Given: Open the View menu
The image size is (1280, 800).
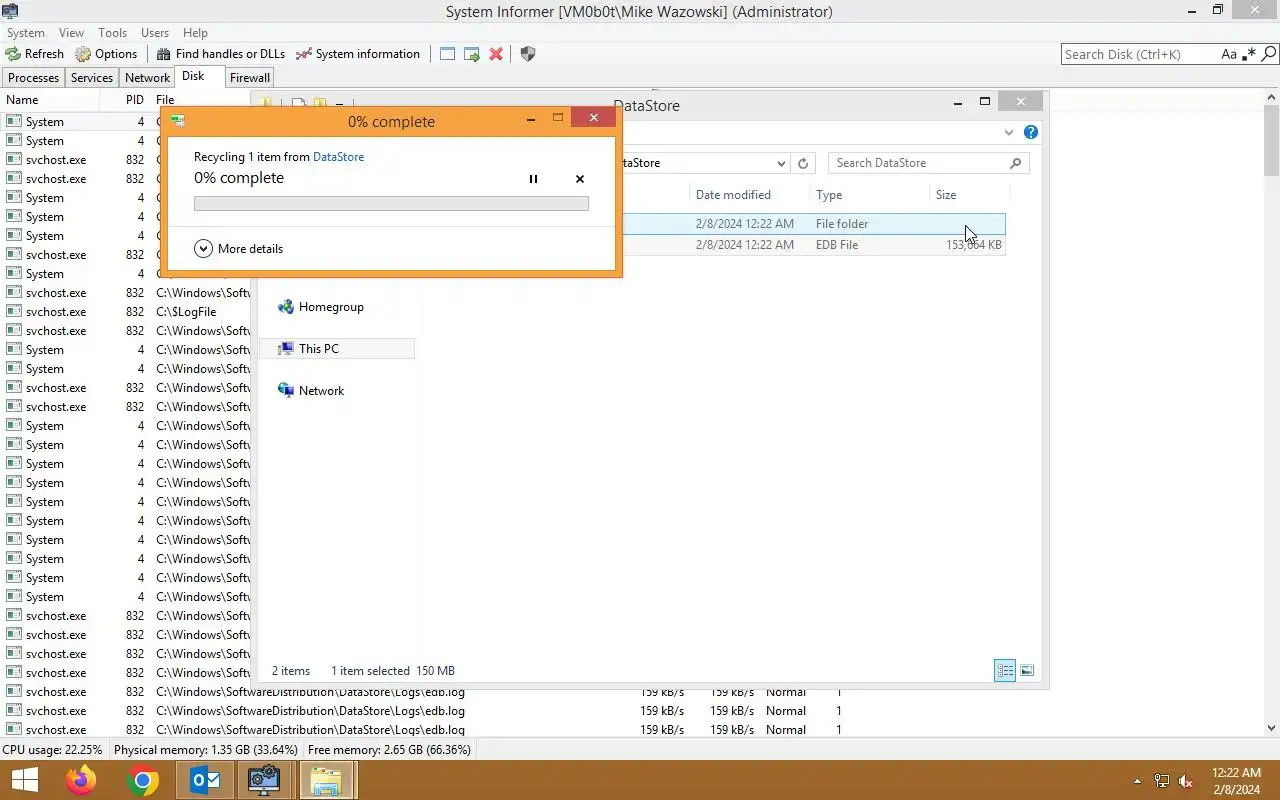Looking at the screenshot, I should 71,33.
